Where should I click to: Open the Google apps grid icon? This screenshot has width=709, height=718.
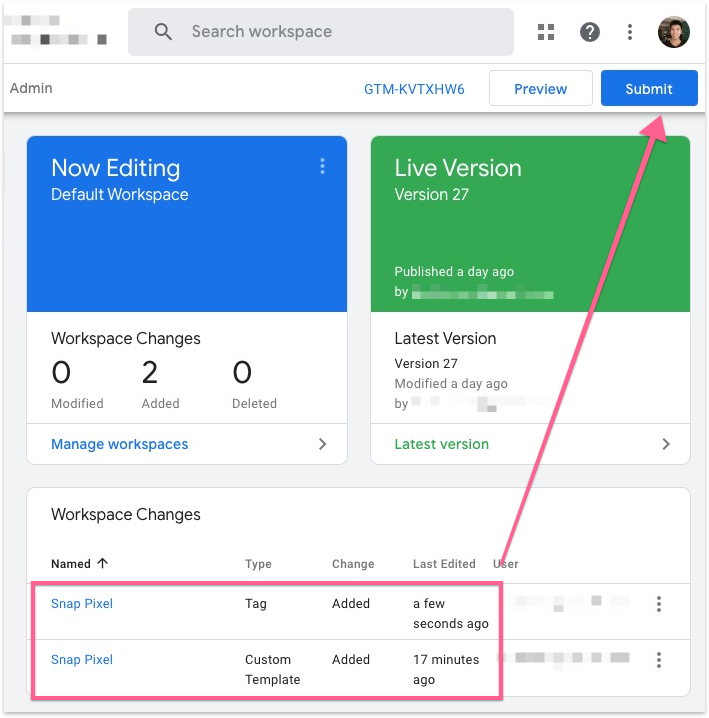pyautogui.click(x=546, y=32)
